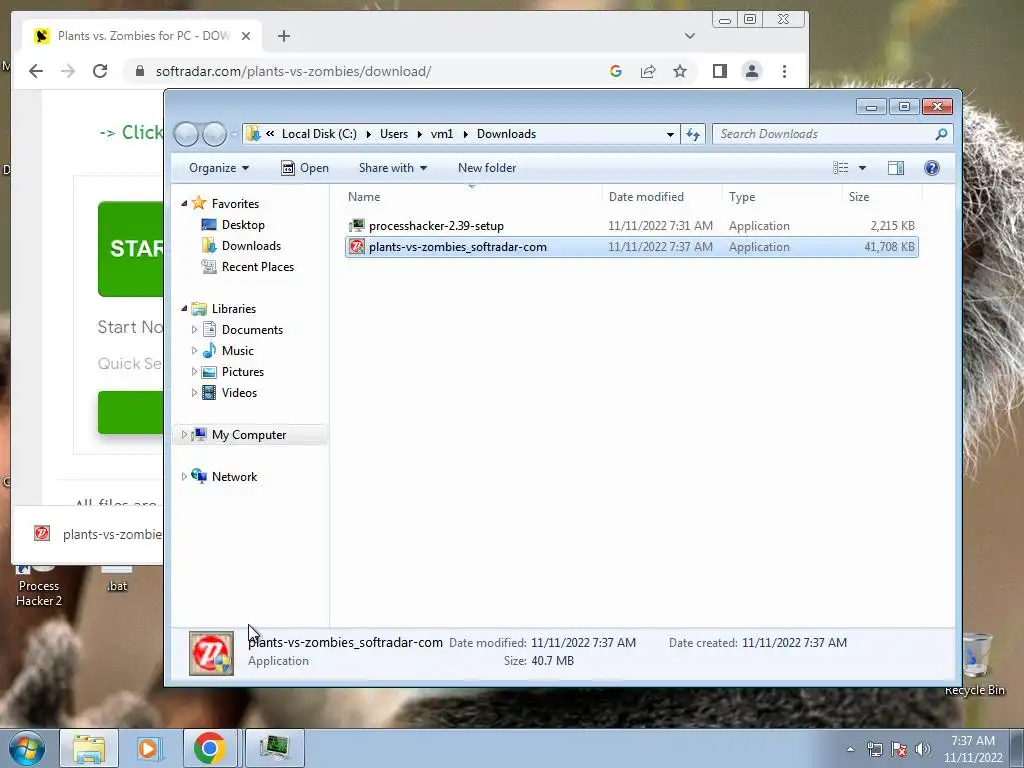Expand the Pictures library
Screen dimensions: 1024x768
coord(194,372)
